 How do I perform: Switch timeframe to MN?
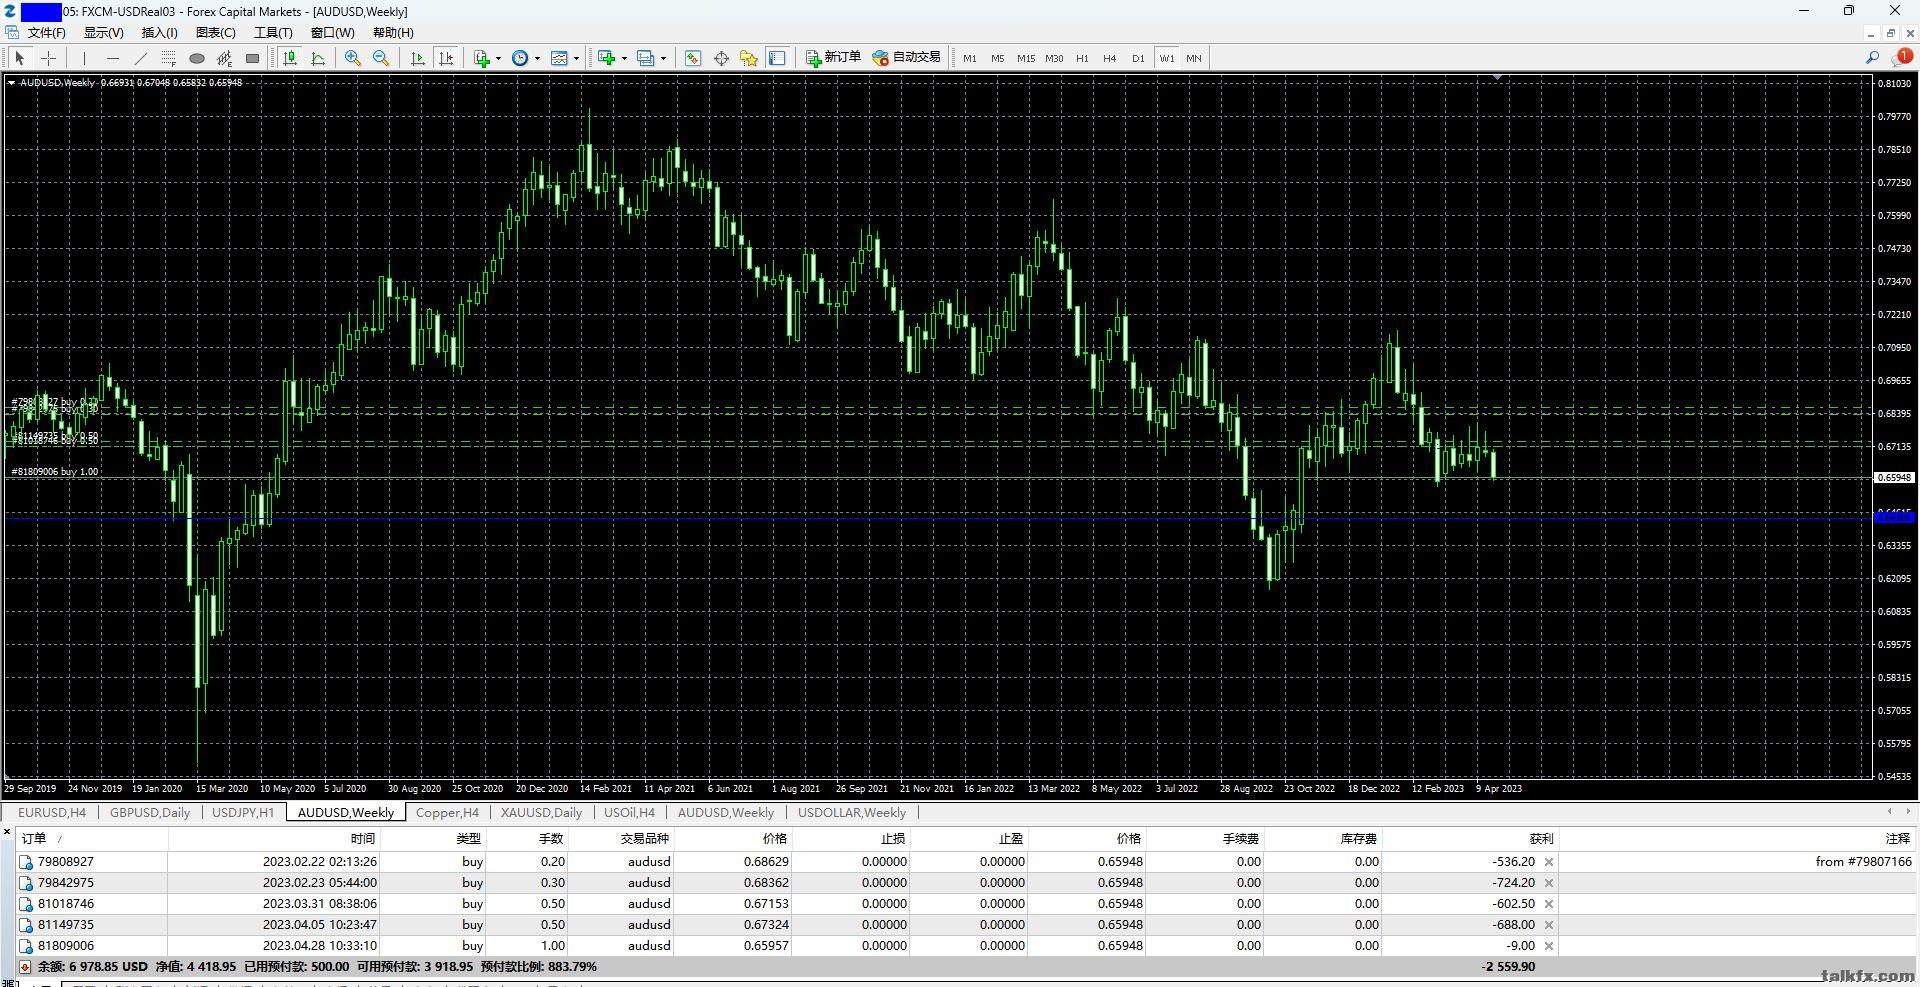pyautogui.click(x=1194, y=58)
